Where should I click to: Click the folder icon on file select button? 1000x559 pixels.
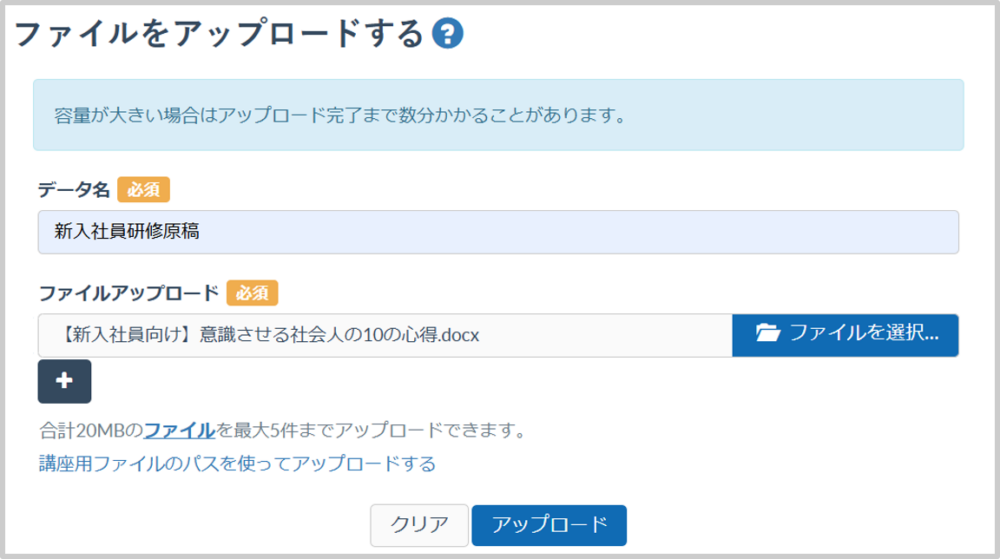point(767,334)
